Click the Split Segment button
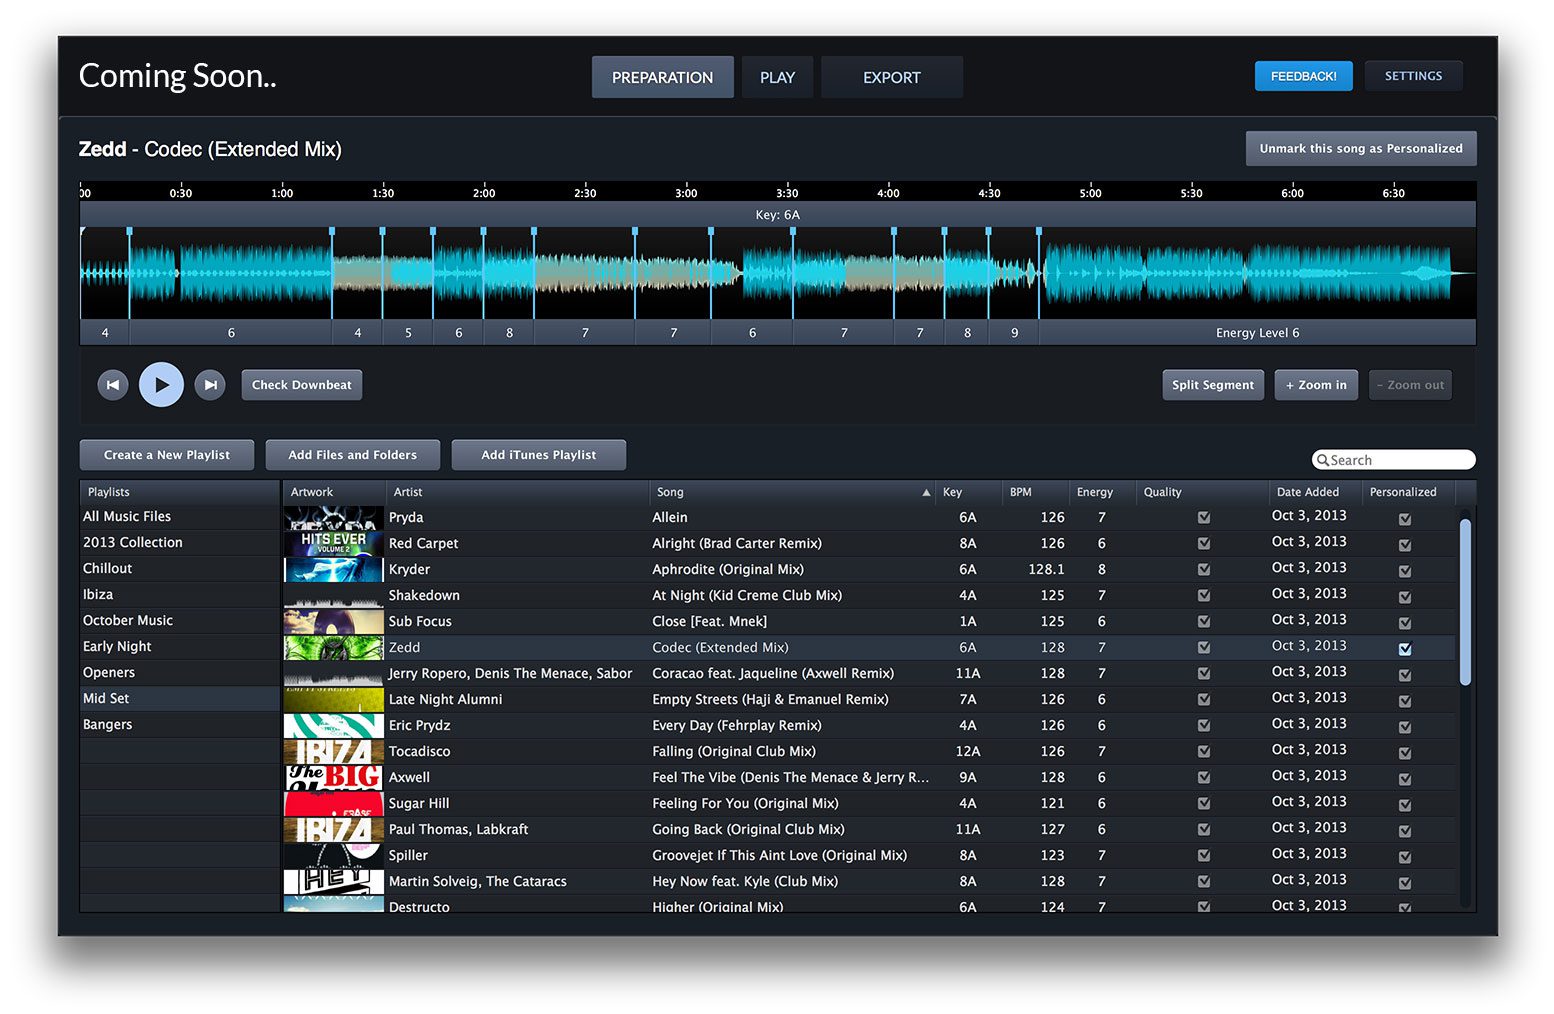The height and width of the screenshot is (1014, 1554). tap(1212, 385)
